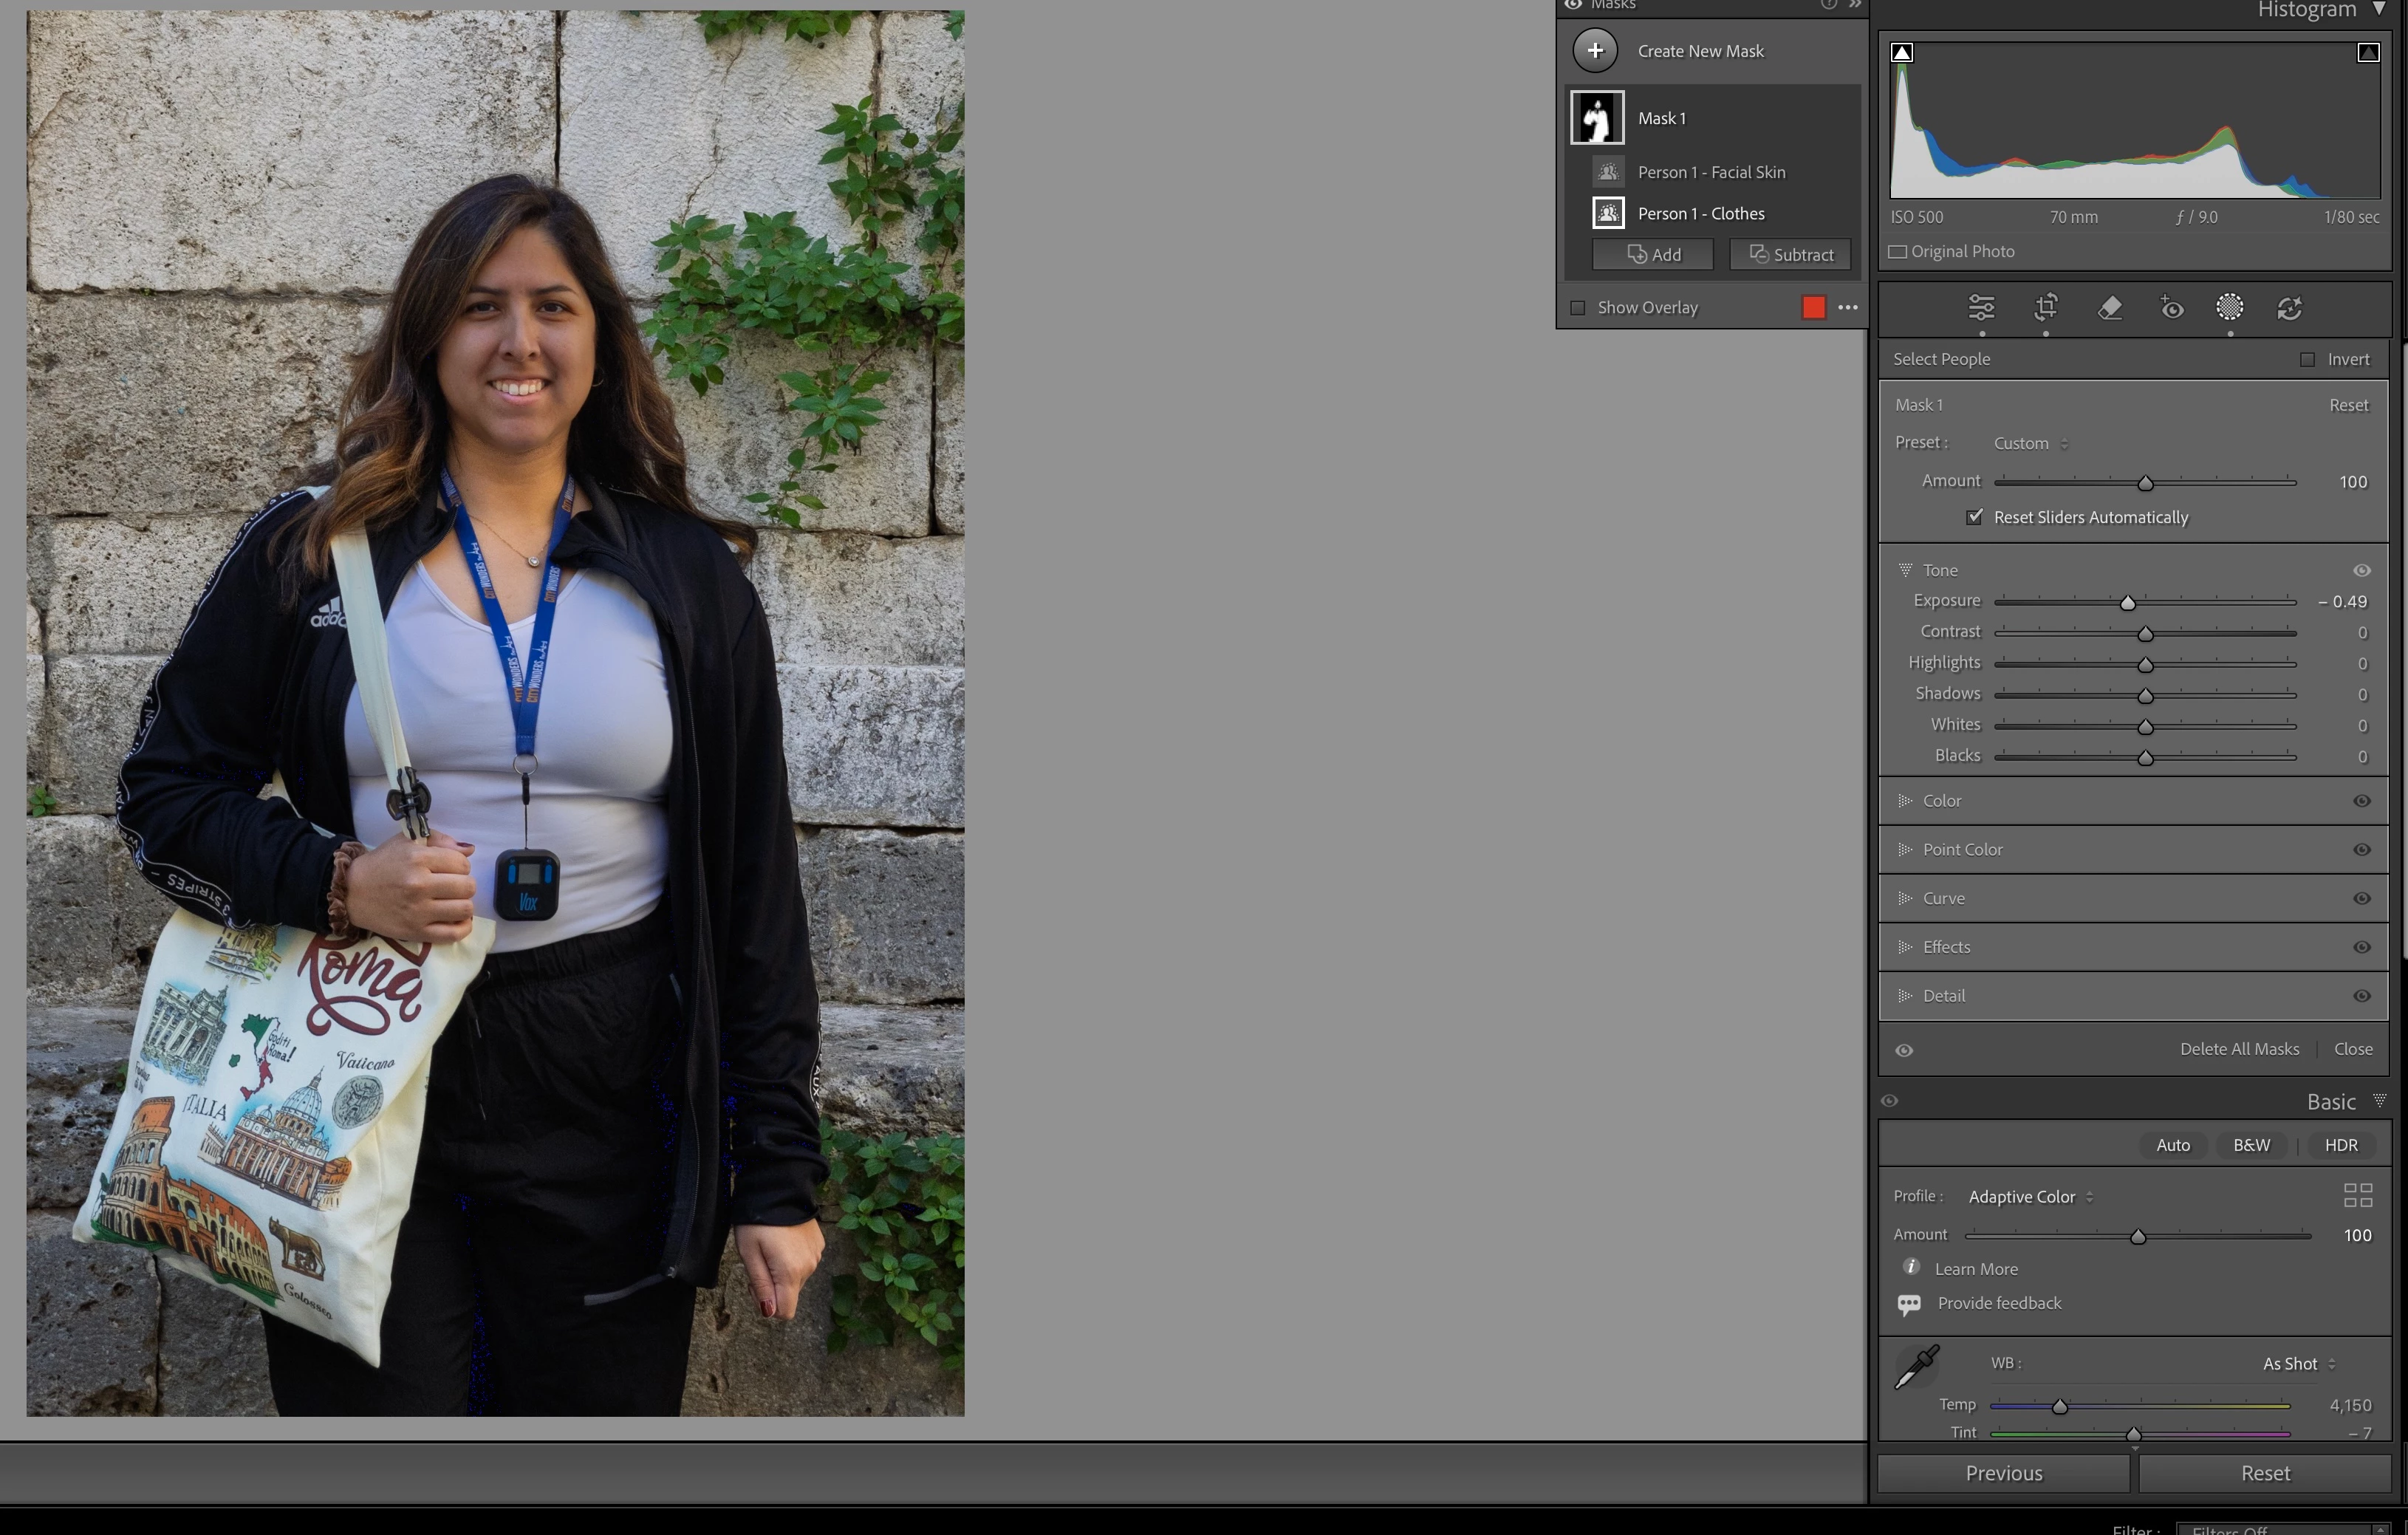Expand the Color section
Image resolution: width=2408 pixels, height=1535 pixels.
pos(1904,801)
